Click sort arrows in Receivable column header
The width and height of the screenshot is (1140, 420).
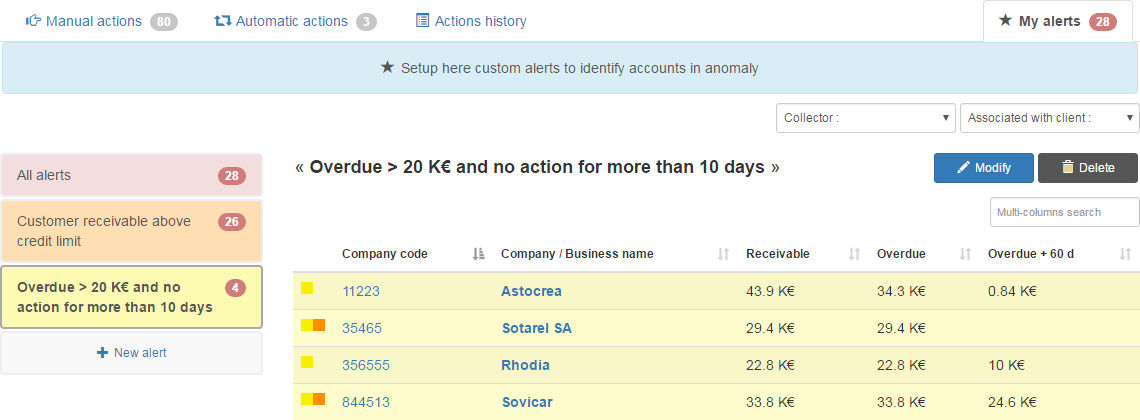[854, 254]
